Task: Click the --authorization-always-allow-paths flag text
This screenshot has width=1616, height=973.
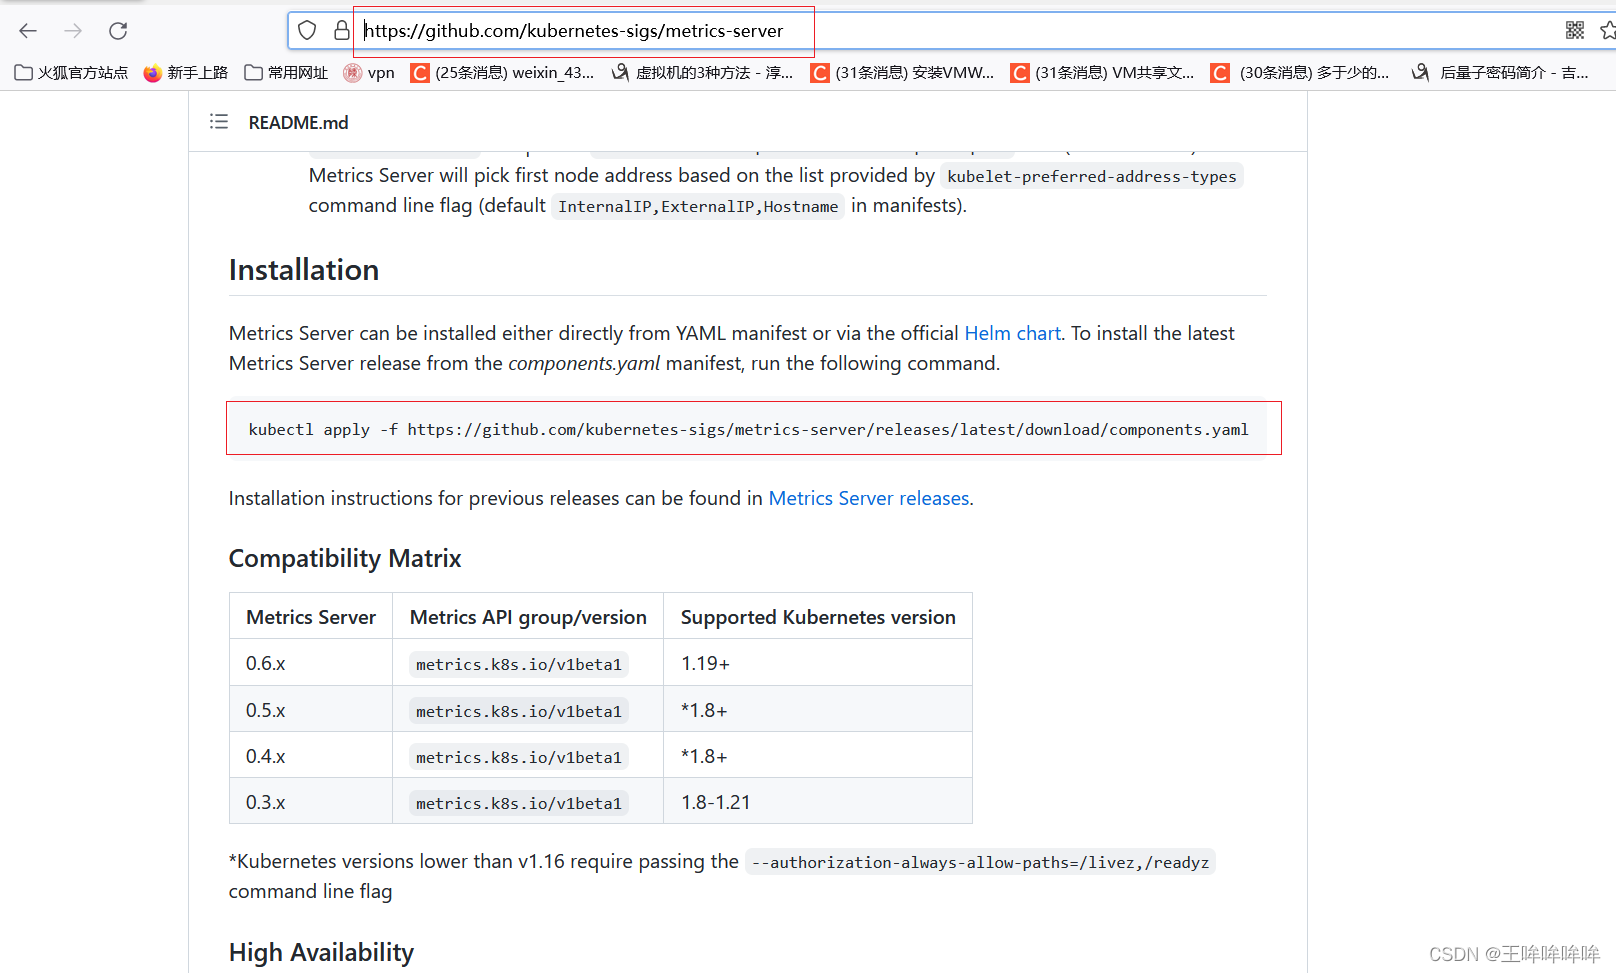Action: pyautogui.click(x=980, y=862)
